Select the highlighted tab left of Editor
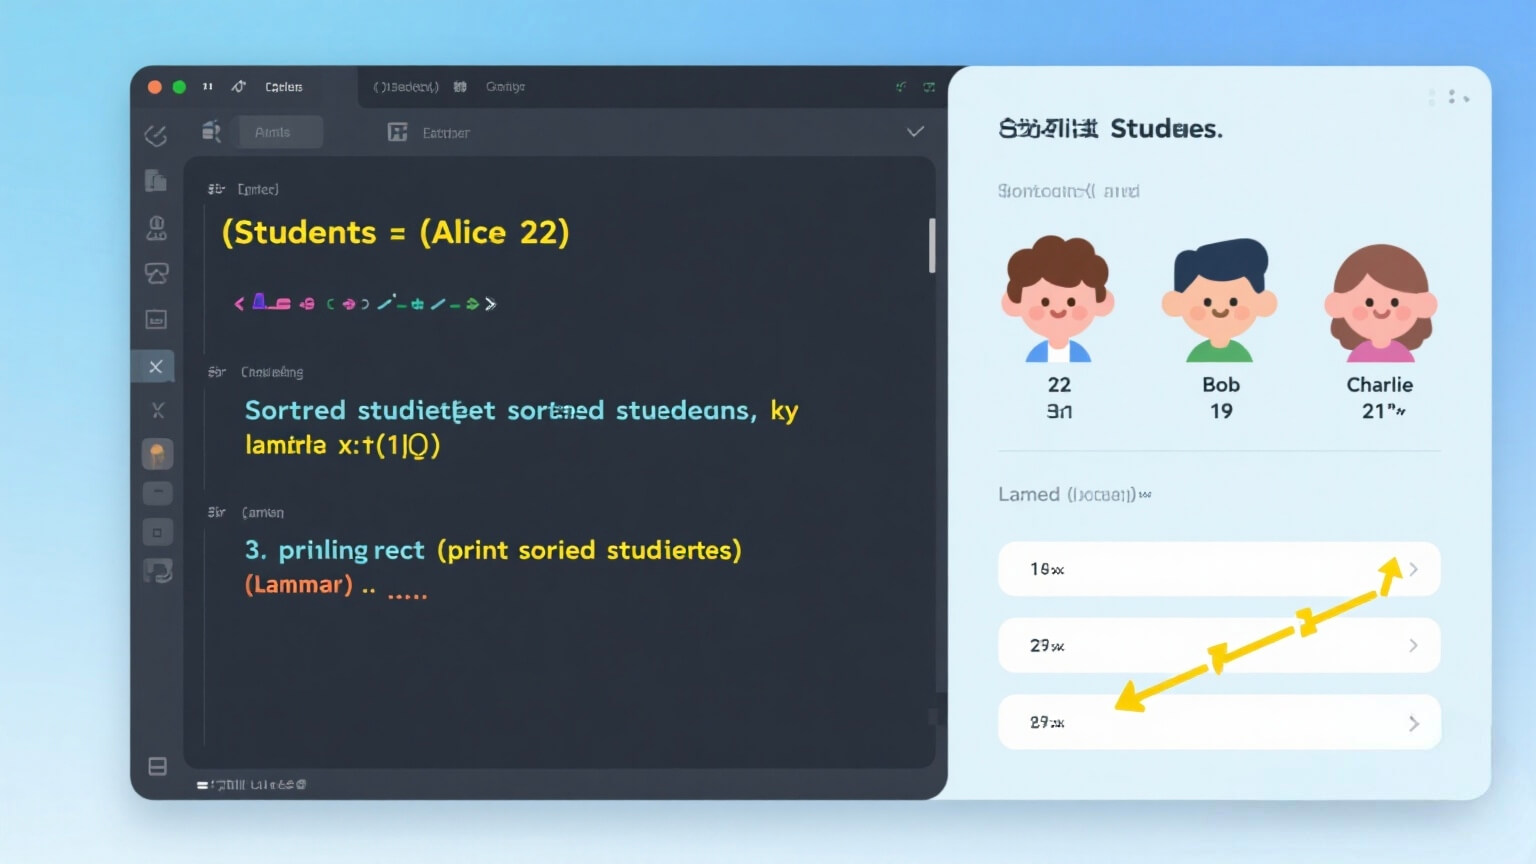Image resolution: width=1536 pixels, height=864 pixels. point(273,132)
